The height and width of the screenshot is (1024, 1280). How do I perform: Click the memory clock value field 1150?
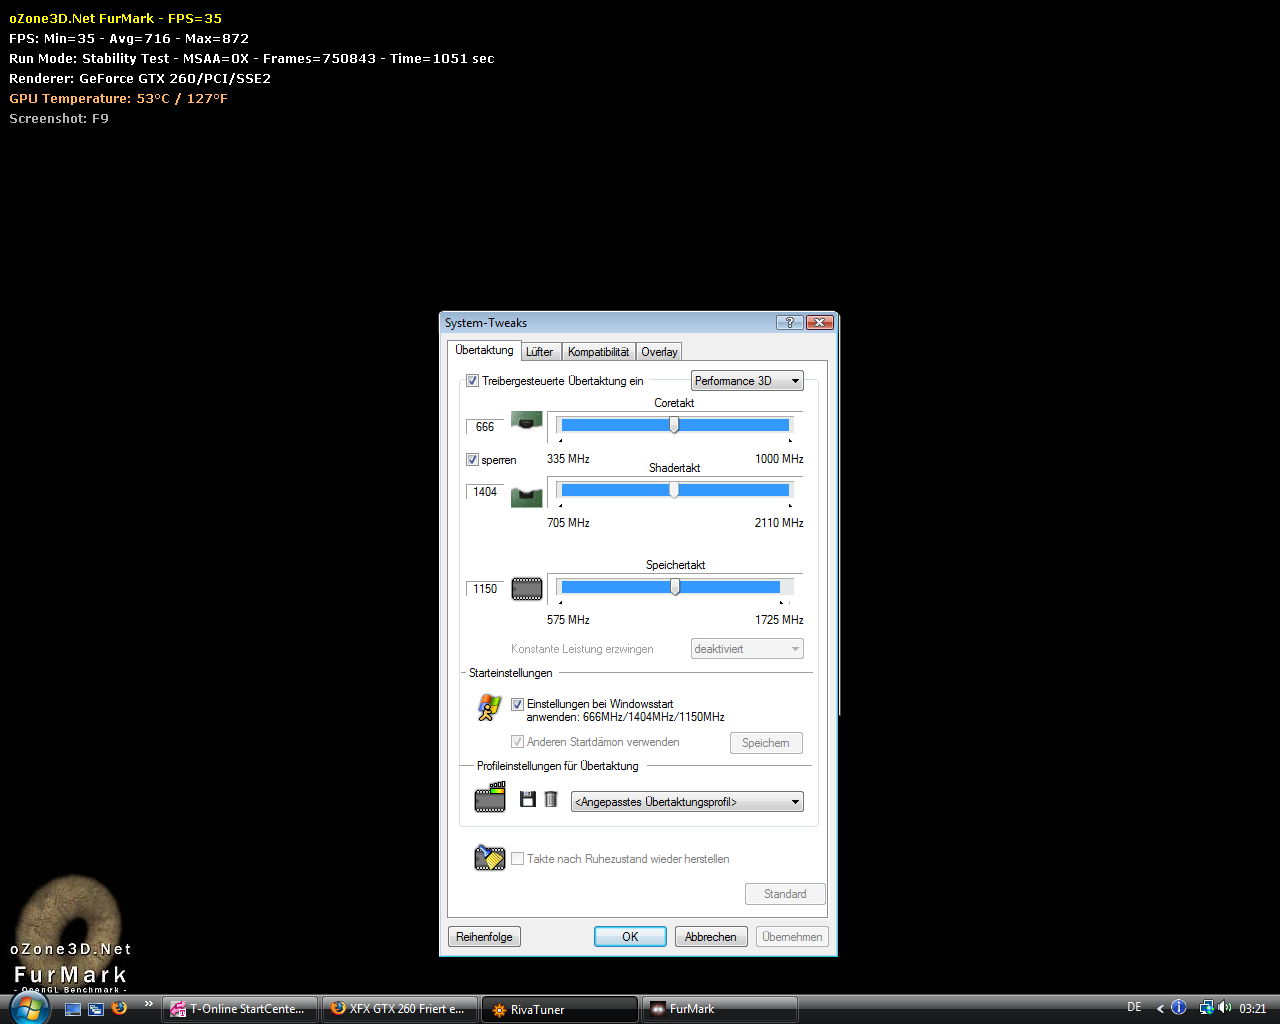click(x=485, y=589)
